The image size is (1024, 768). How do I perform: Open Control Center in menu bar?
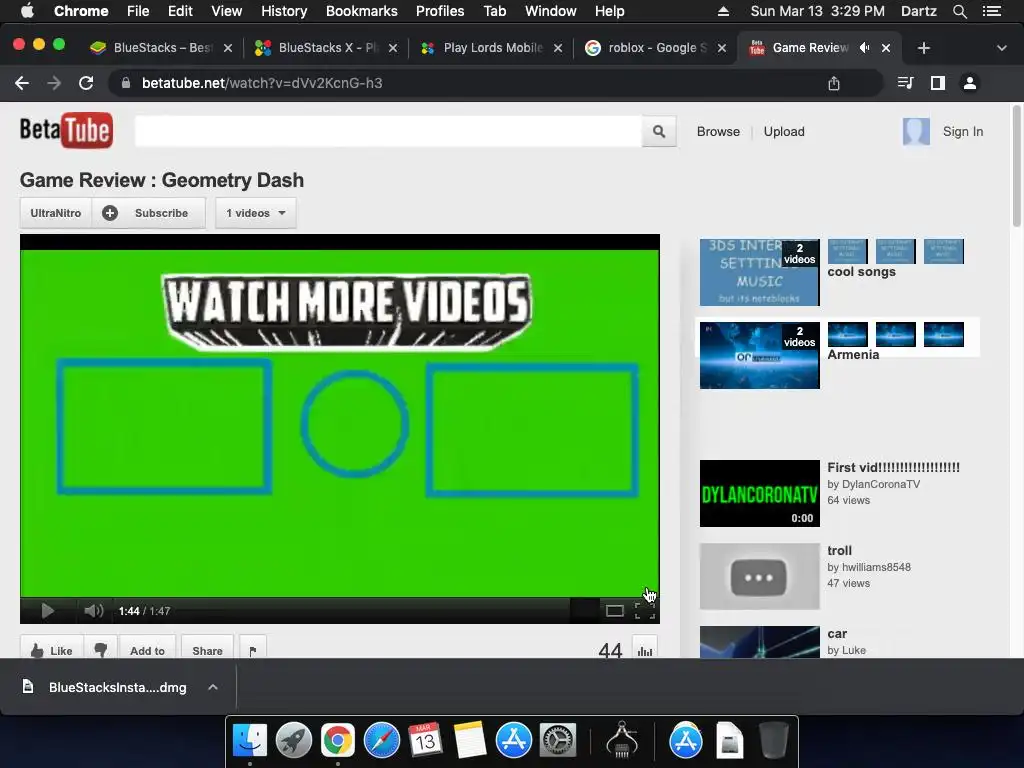(991, 11)
